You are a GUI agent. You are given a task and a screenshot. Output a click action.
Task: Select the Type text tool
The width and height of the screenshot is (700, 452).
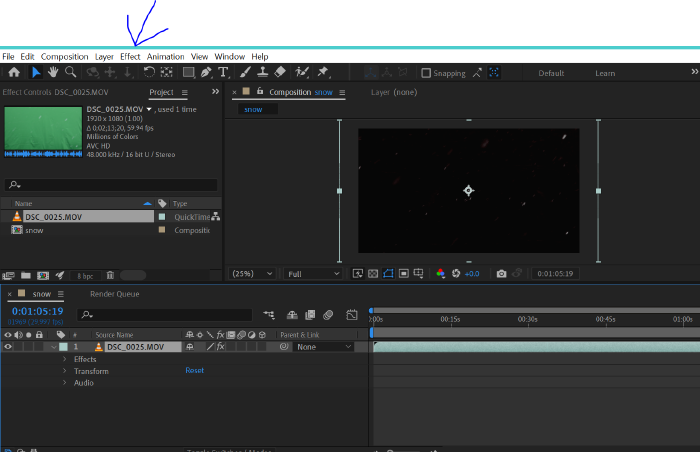tap(223, 72)
